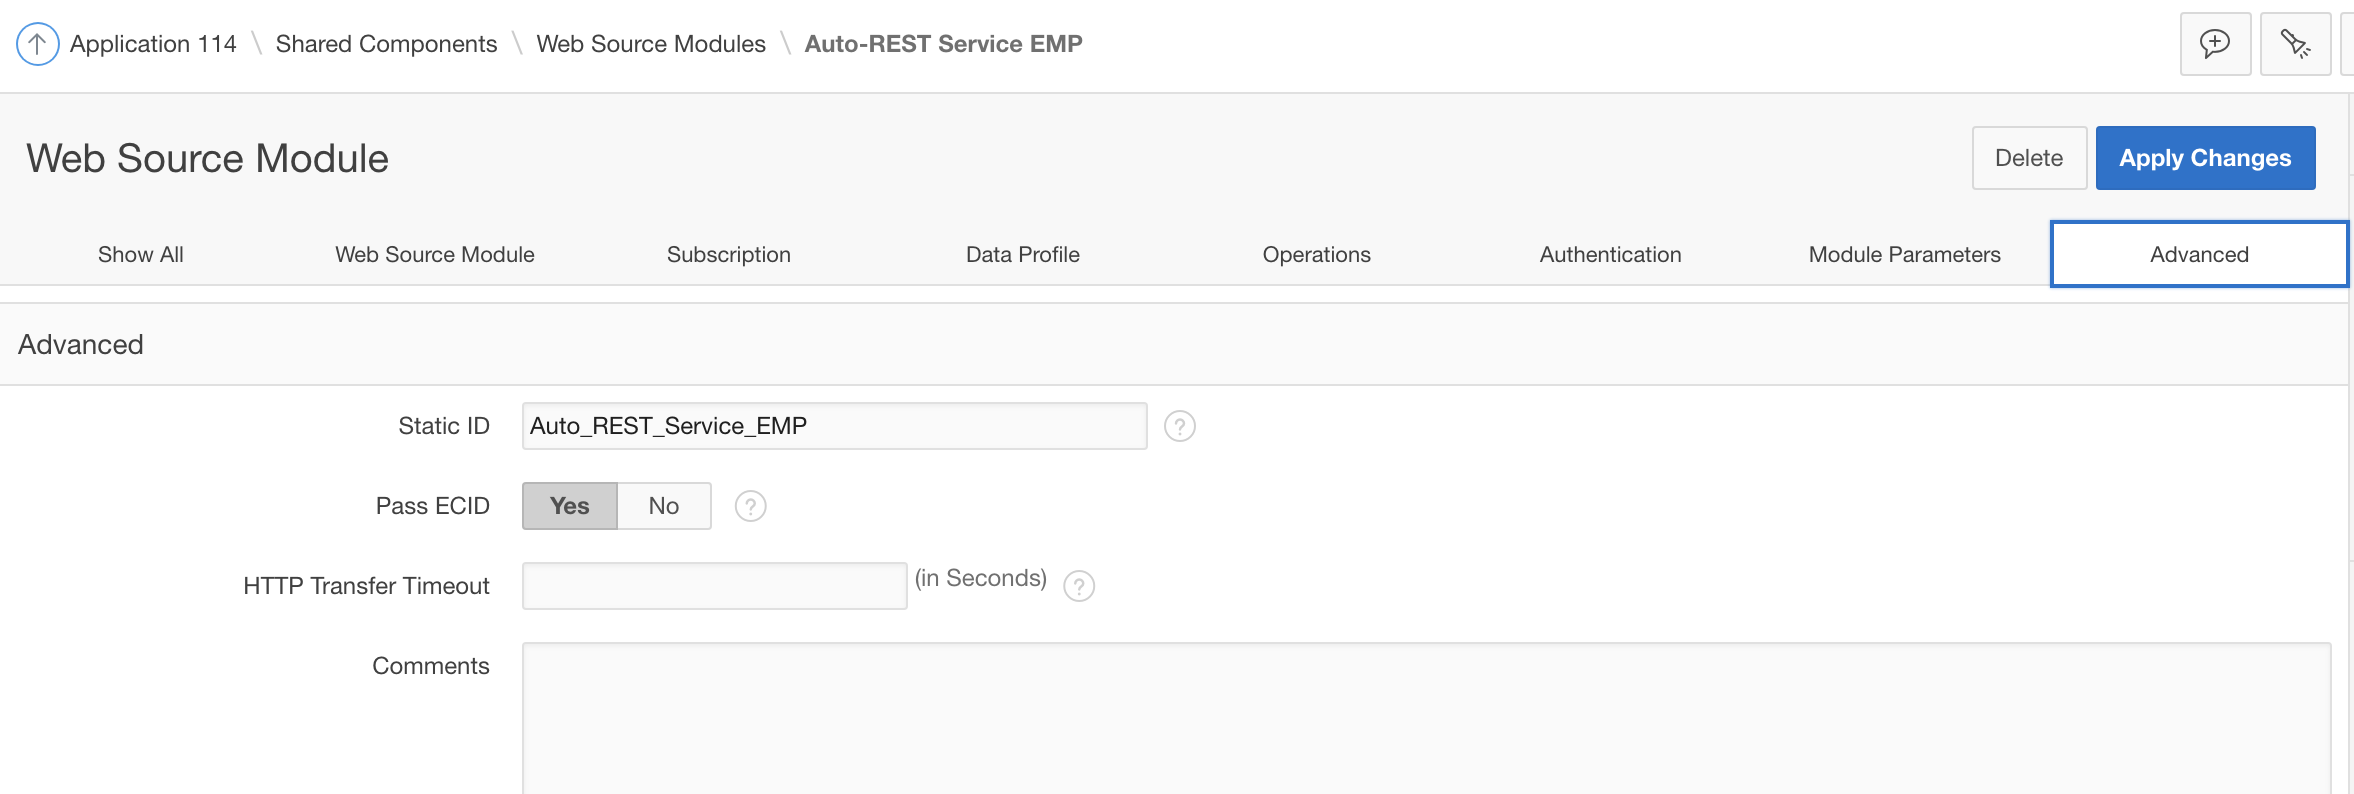
Task: Show help for Pass ECID option
Action: tap(751, 507)
